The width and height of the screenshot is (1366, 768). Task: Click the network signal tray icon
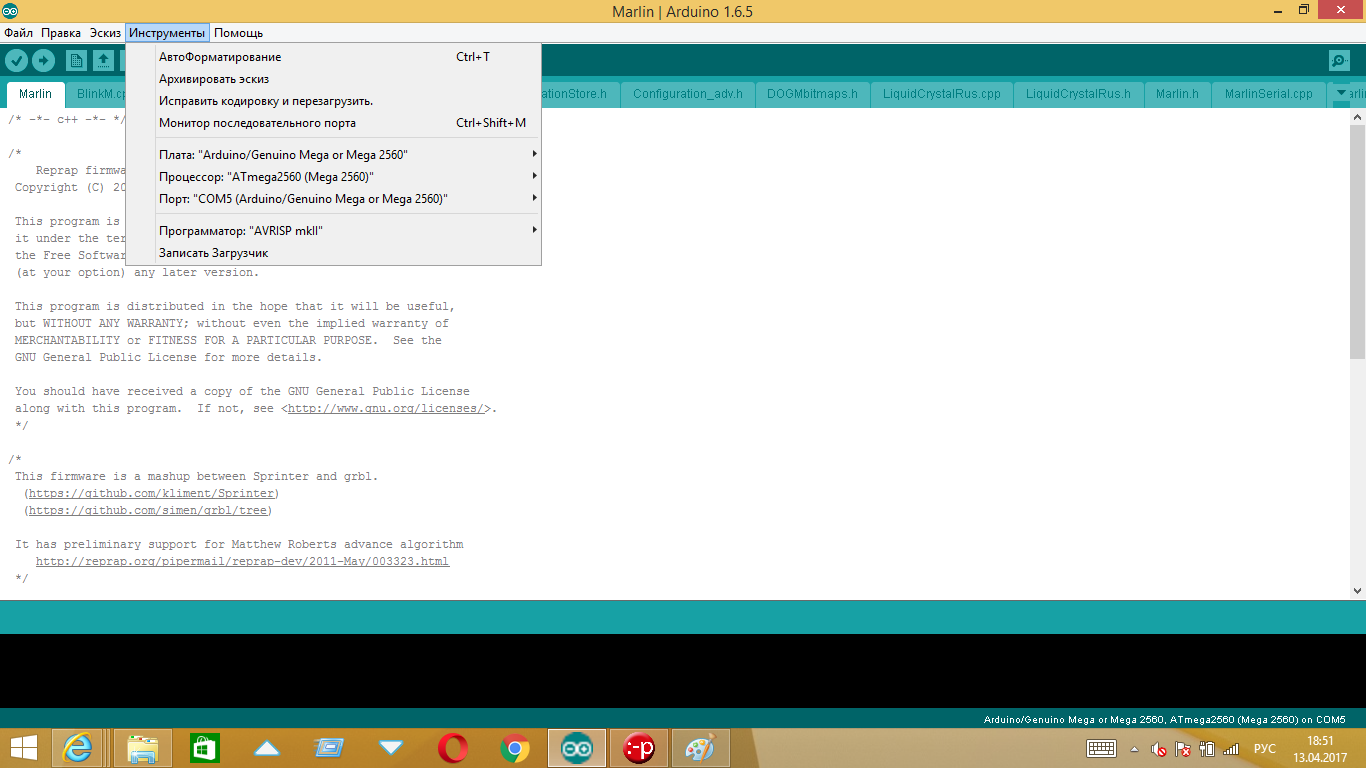pos(1231,748)
